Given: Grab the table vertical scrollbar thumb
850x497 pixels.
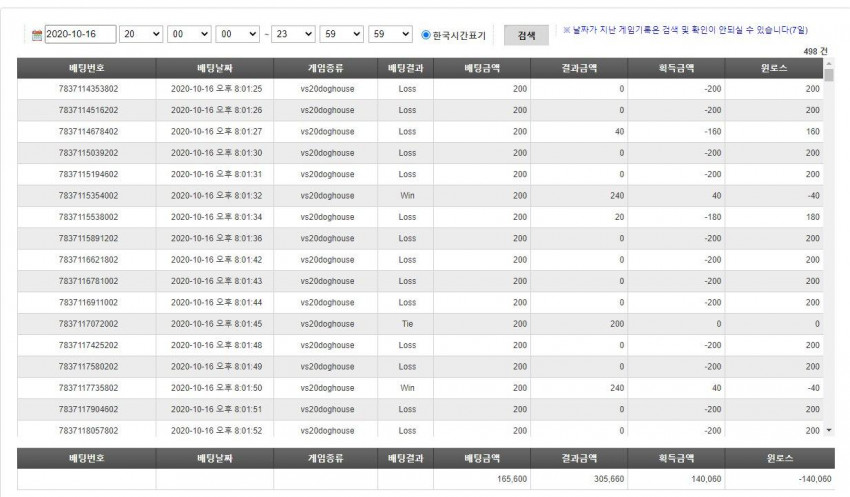Looking at the screenshot, I should pyautogui.click(x=828, y=75).
